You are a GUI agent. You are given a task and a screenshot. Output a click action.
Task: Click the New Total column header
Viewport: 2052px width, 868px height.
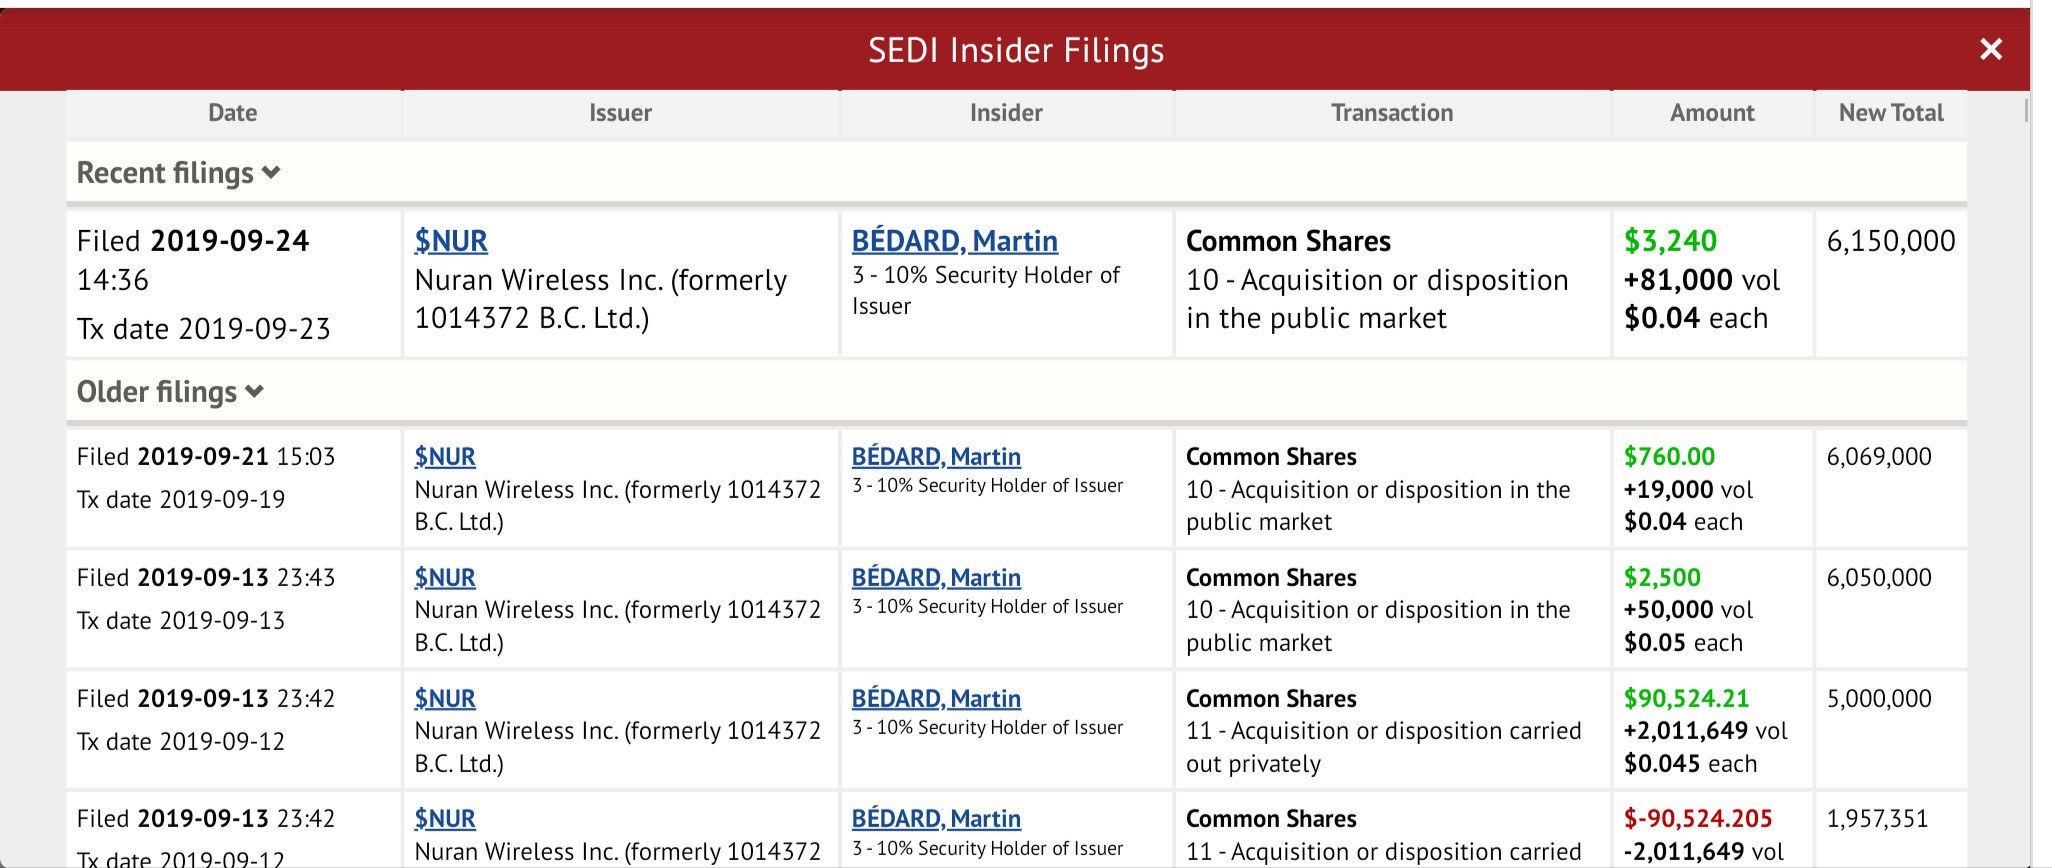pos(1890,113)
